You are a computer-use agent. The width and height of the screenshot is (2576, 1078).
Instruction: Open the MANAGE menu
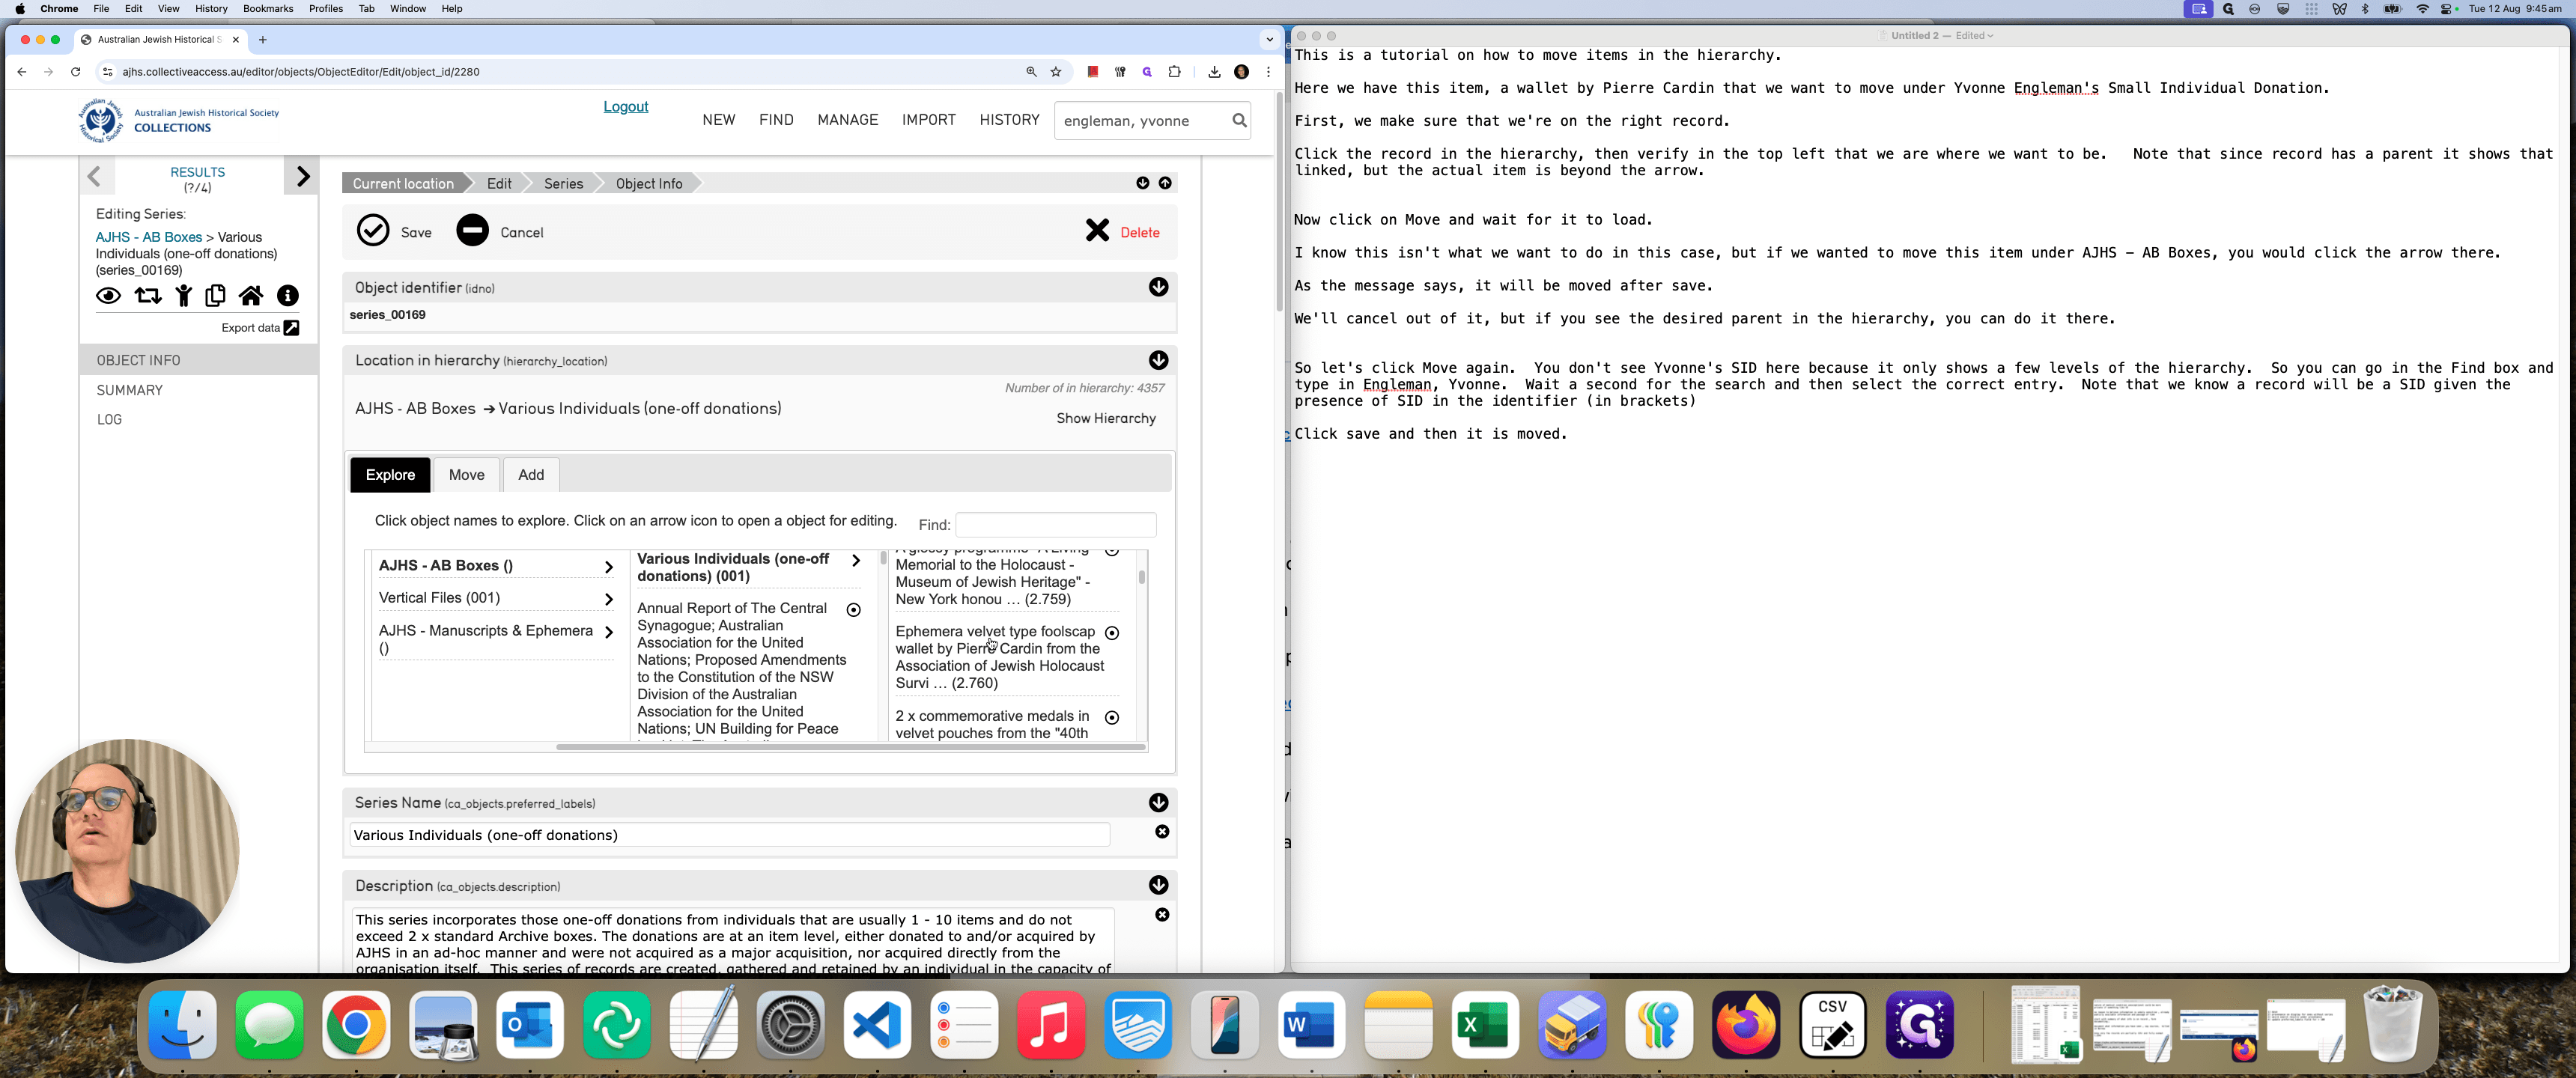coord(847,120)
